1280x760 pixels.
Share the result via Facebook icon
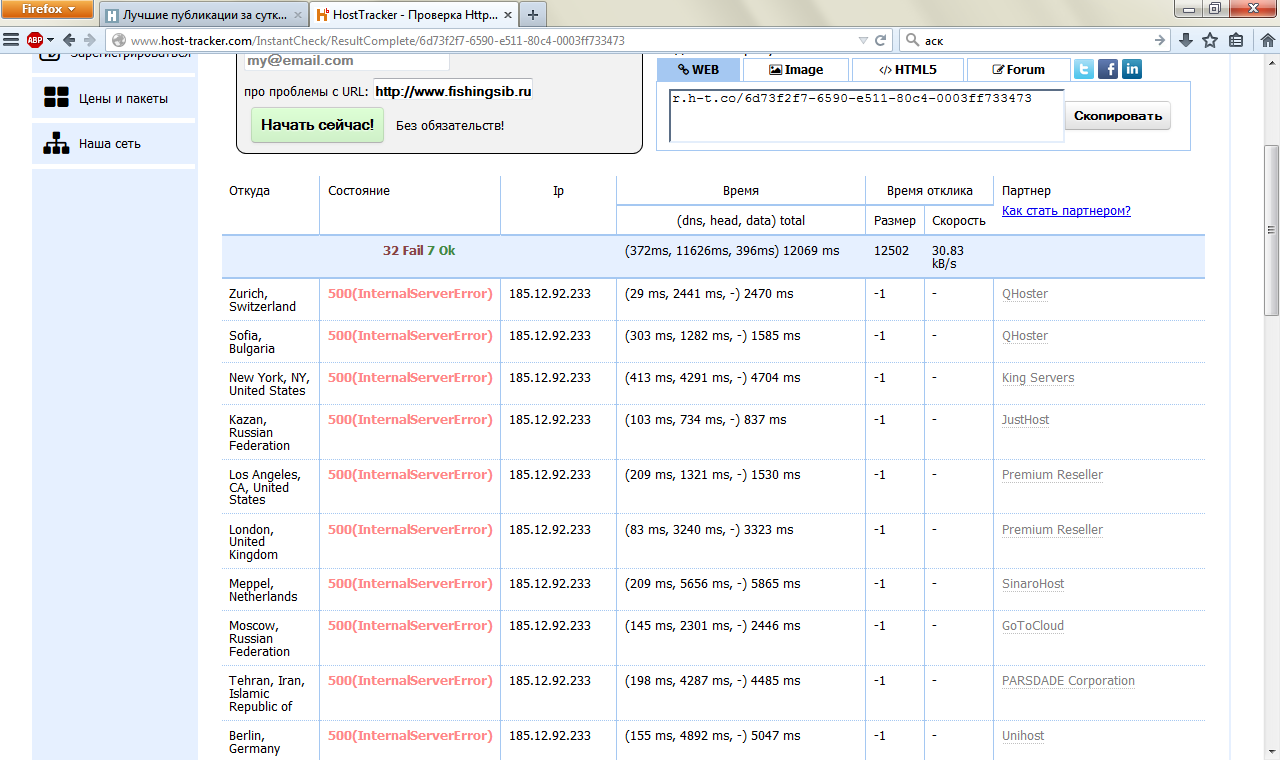pos(1108,69)
